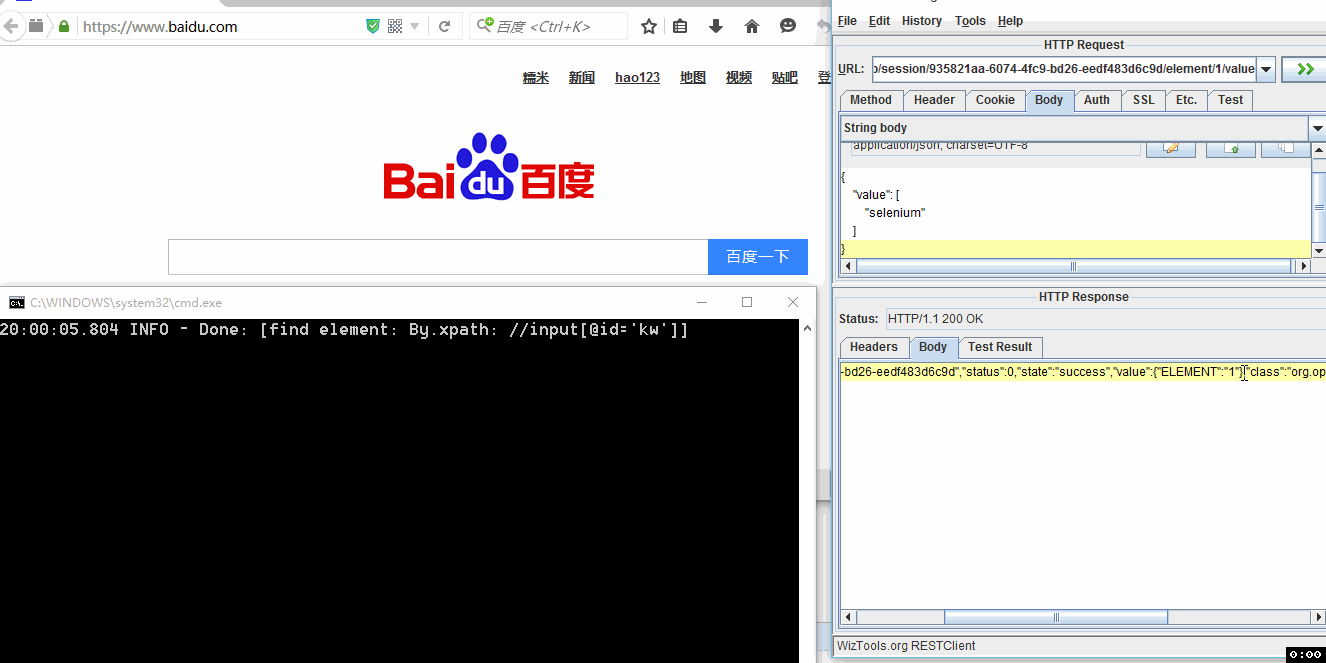Open the browser downloads arrow icon

(x=716, y=27)
